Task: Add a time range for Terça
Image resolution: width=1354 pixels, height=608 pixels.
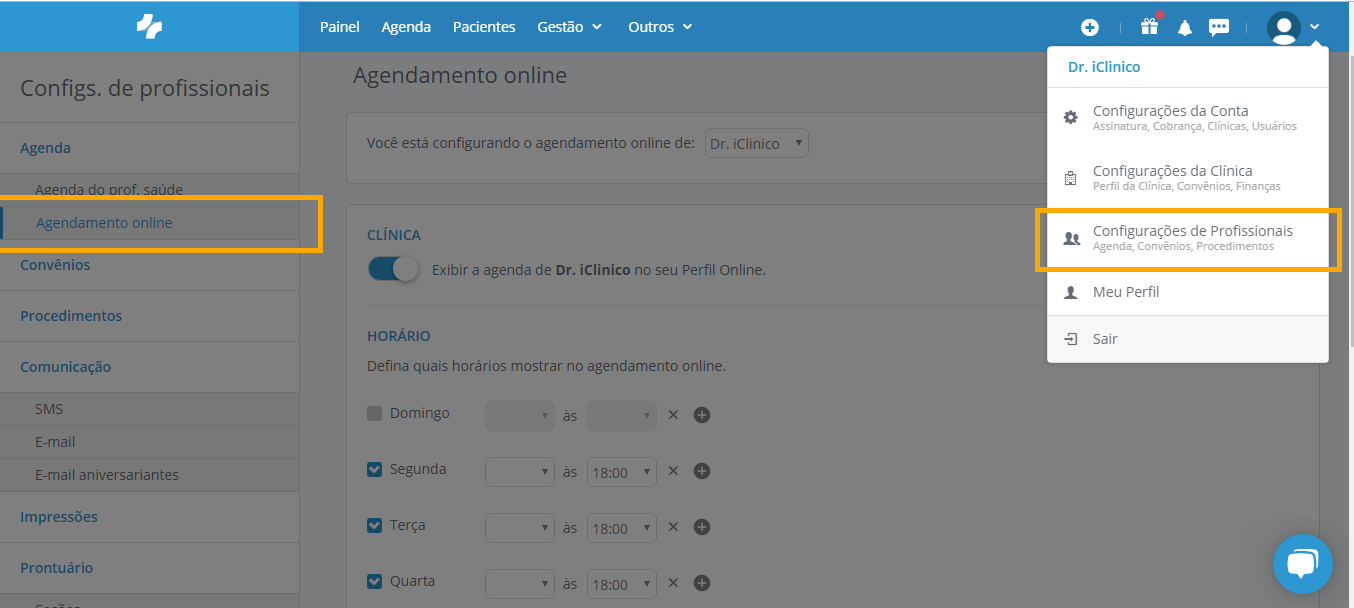Action: tap(702, 526)
